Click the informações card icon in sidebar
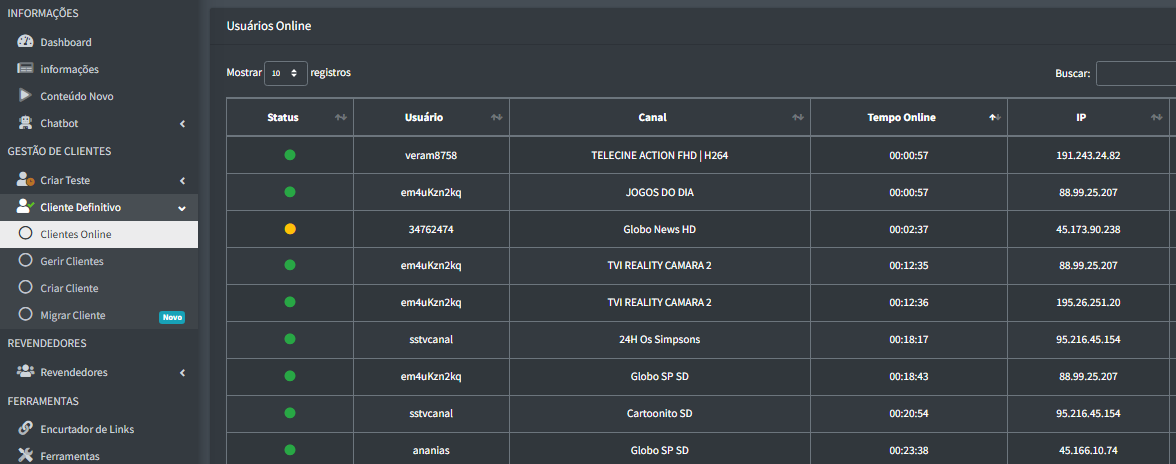 pyautogui.click(x=26, y=69)
